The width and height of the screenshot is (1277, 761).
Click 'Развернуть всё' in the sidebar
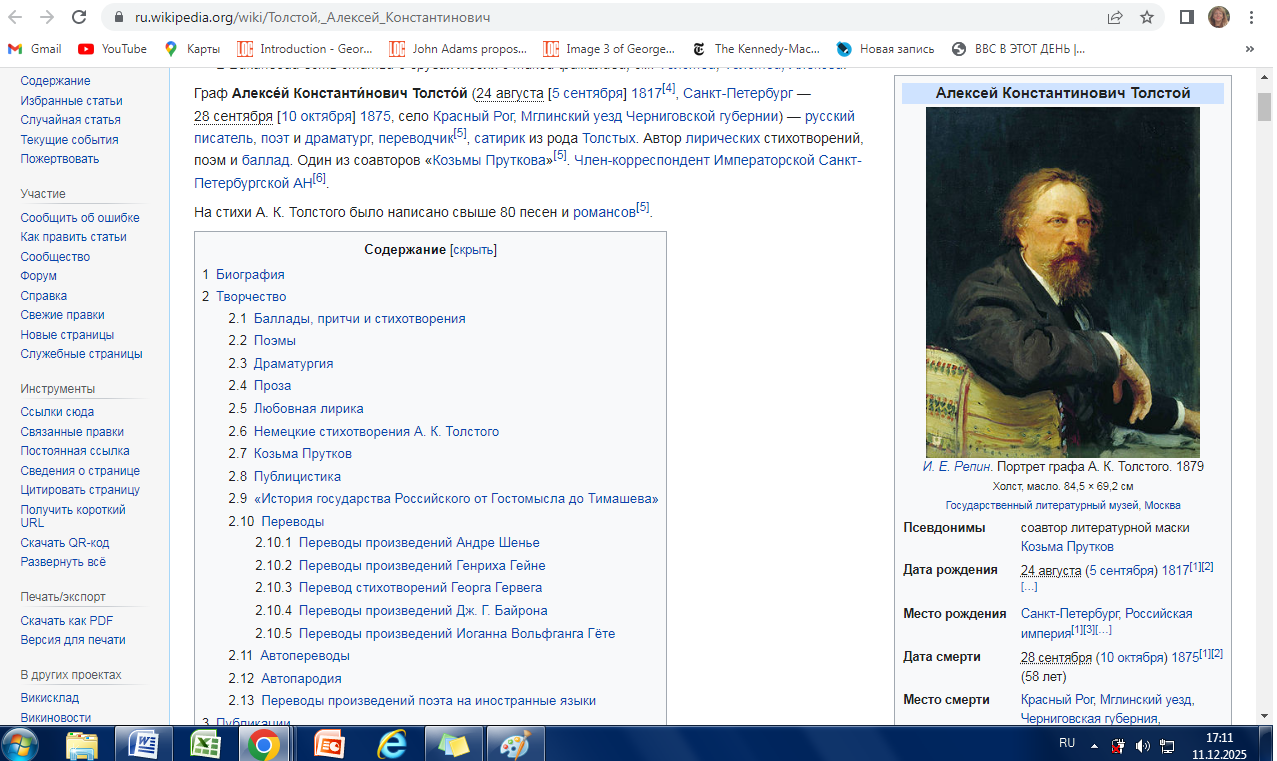pos(63,562)
